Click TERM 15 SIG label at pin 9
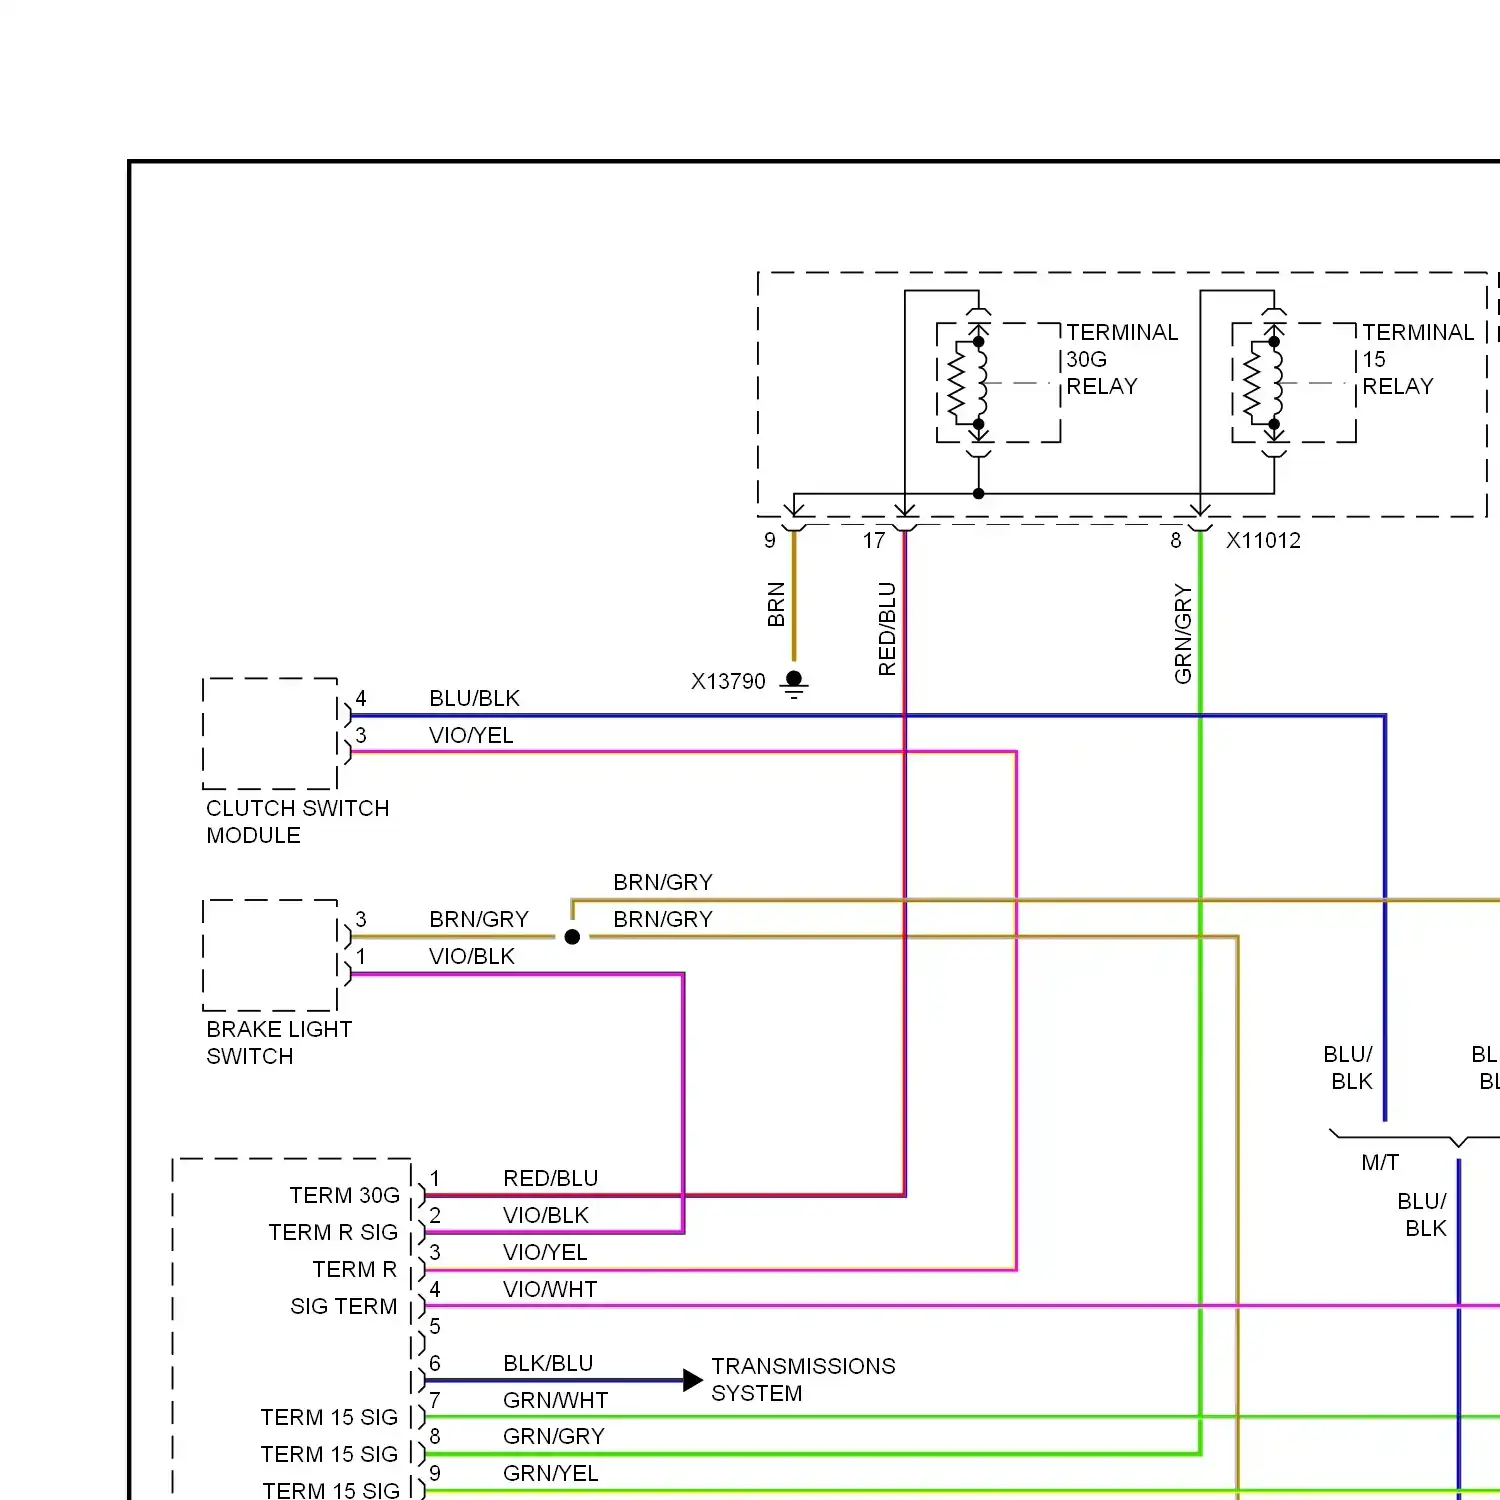 pyautogui.click(x=330, y=1490)
